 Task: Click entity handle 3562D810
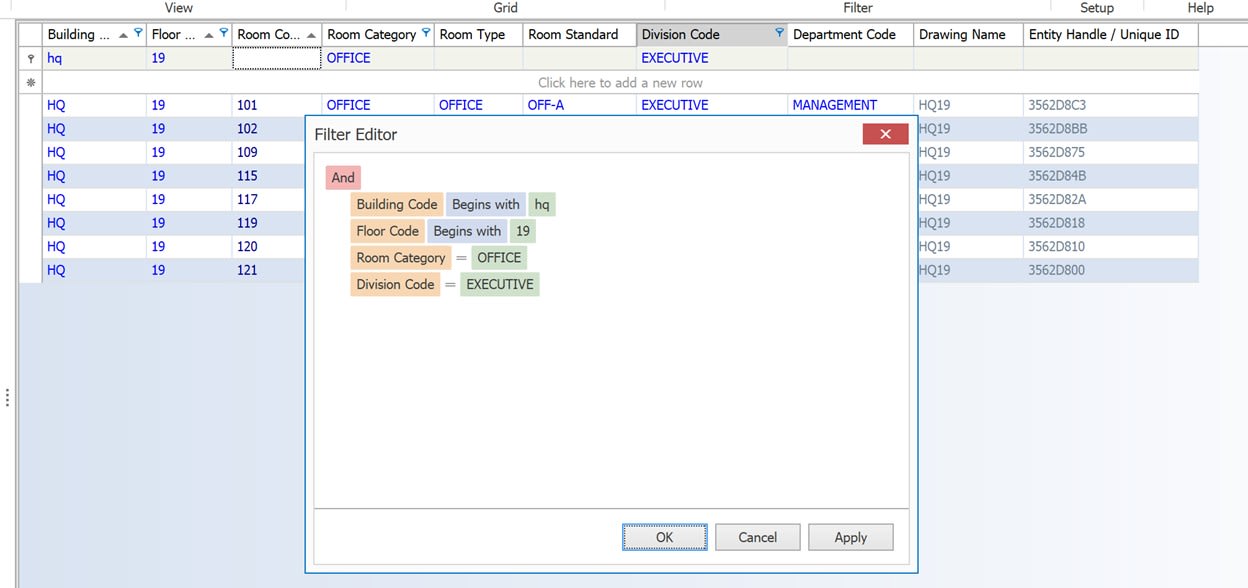coord(1110,246)
